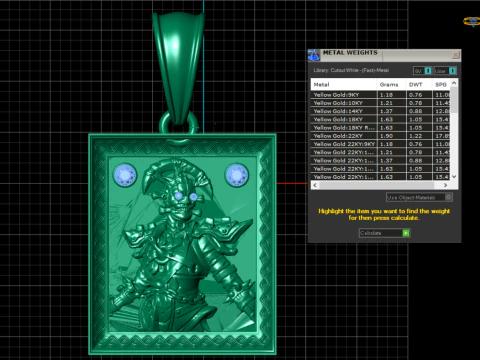
Task: Toggle the User option switch
Action: click(452, 71)
